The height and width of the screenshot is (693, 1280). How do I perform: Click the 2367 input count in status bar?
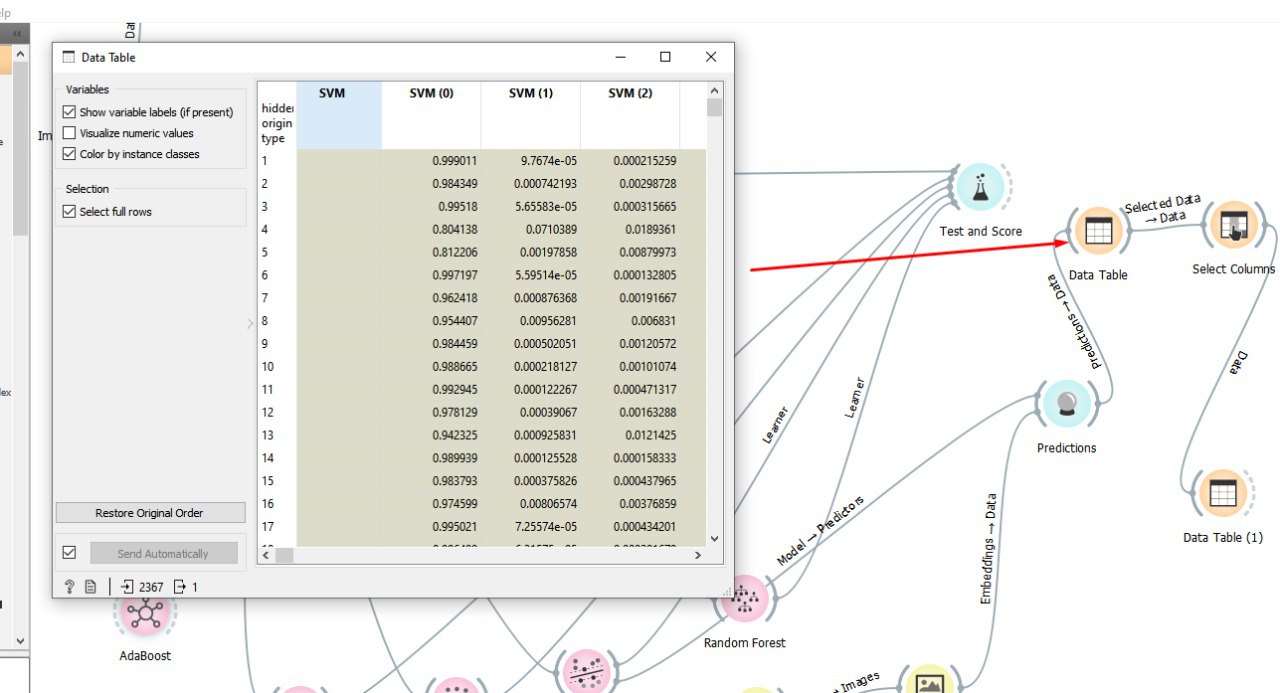coord(151,587)
